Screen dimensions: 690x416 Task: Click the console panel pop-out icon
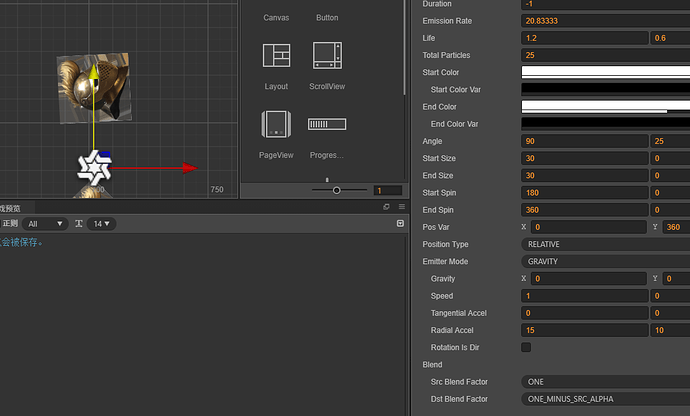click(x=387, y=207)
